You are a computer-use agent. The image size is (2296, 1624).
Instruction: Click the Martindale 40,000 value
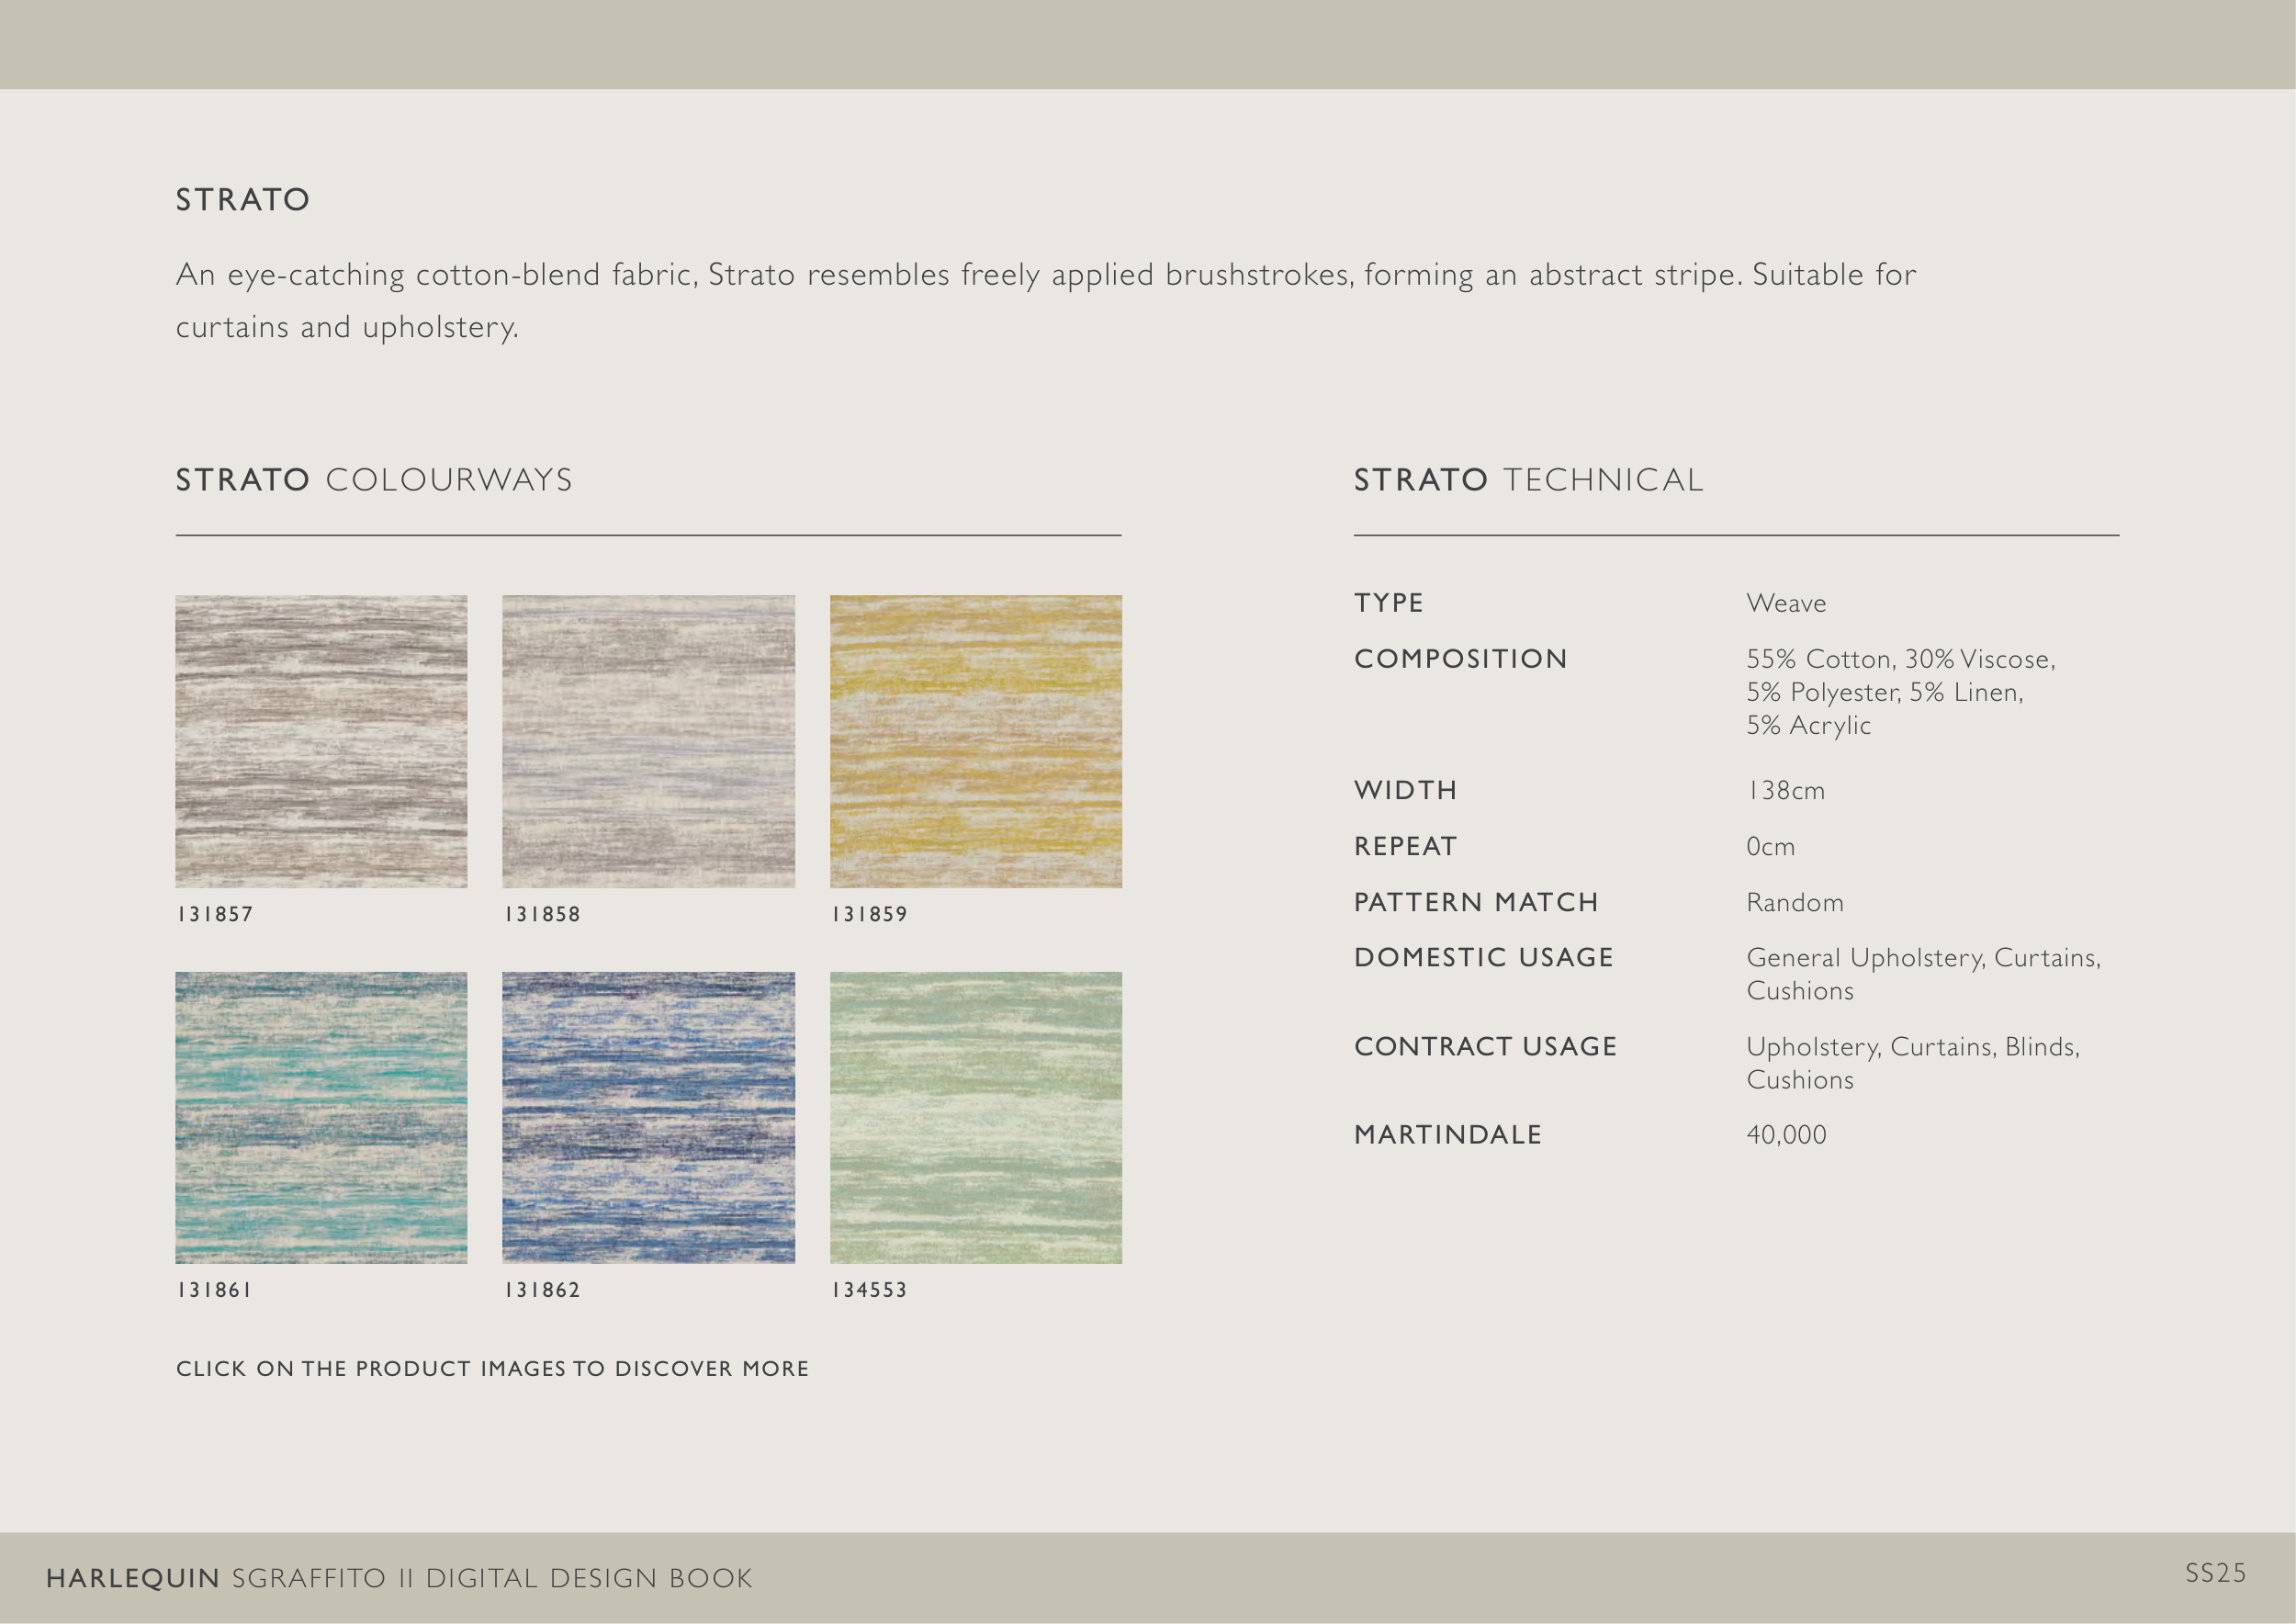1786,1135
